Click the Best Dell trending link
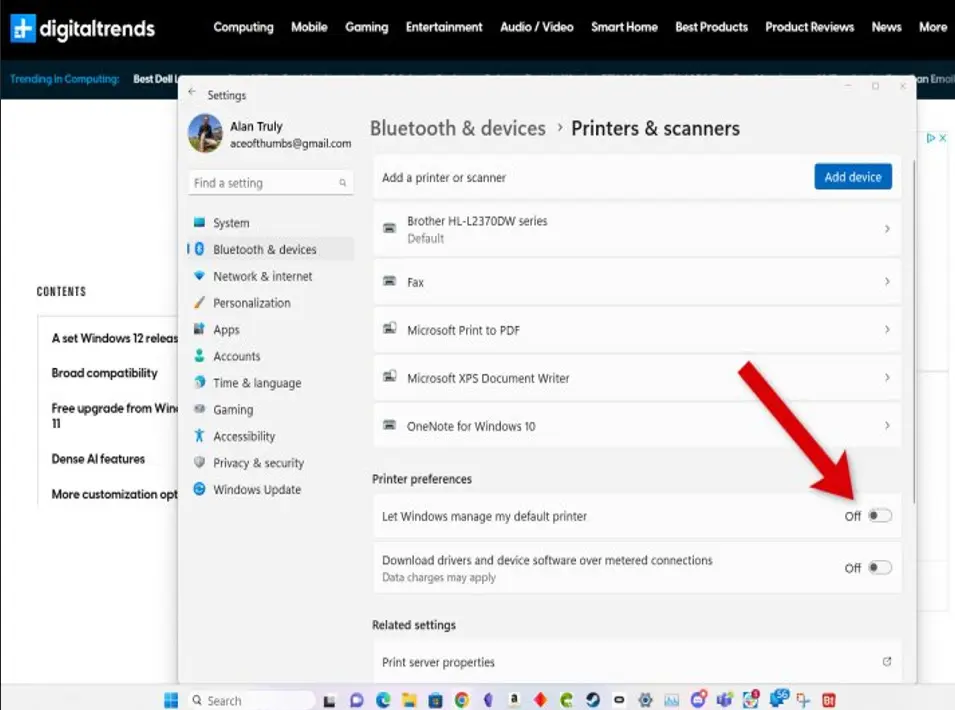Viewport: 955px width, 710px height. (155, 79)
